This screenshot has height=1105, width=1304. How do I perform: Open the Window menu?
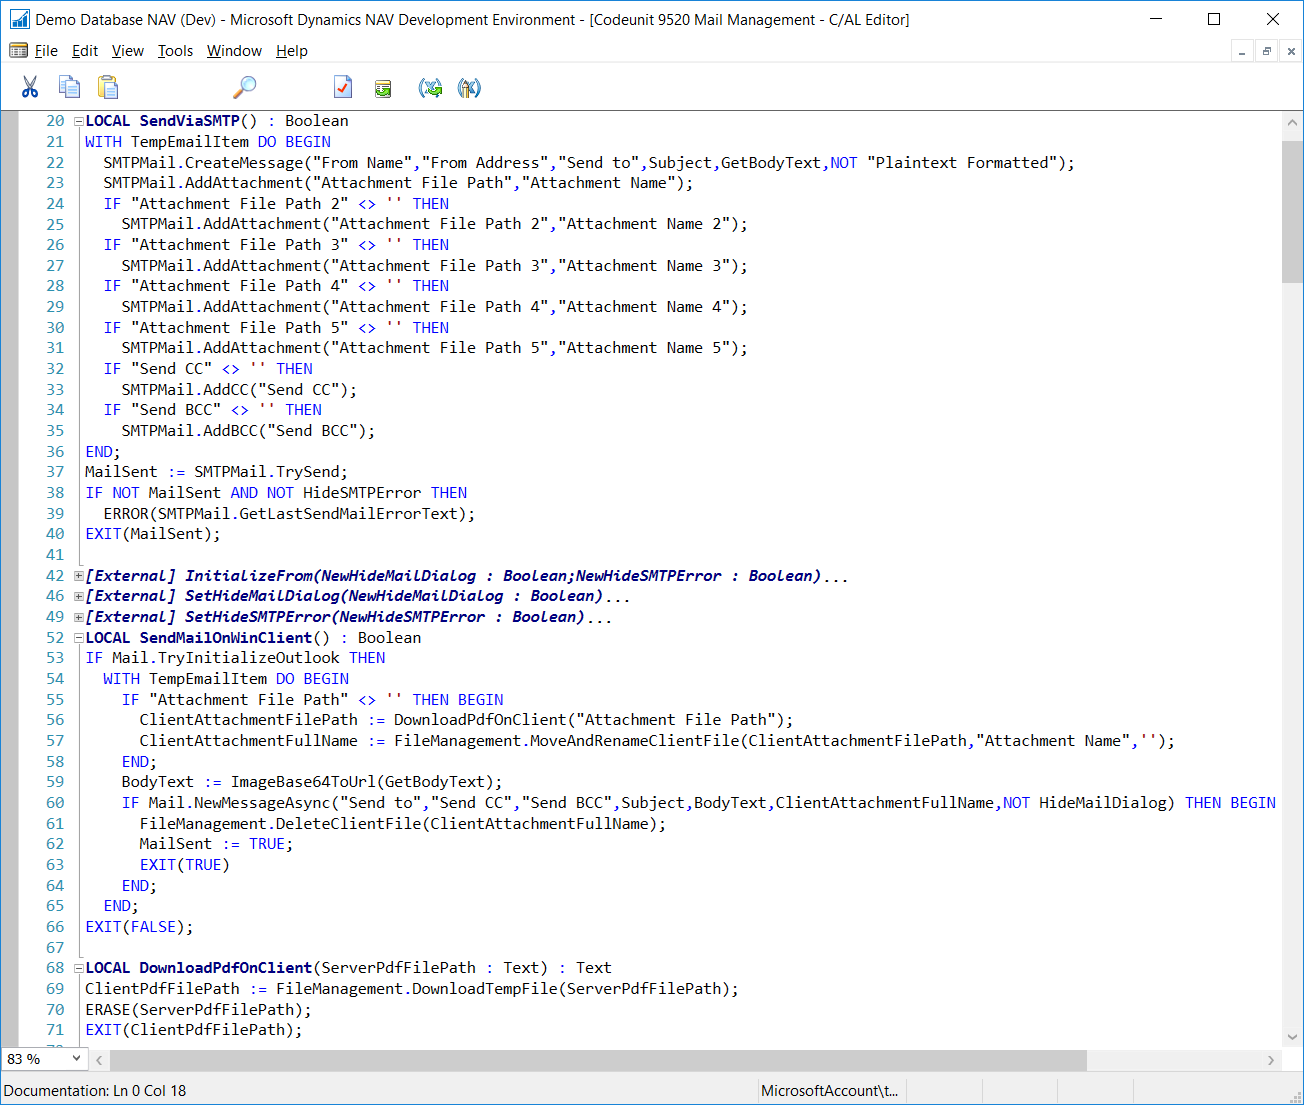point(234,51)
